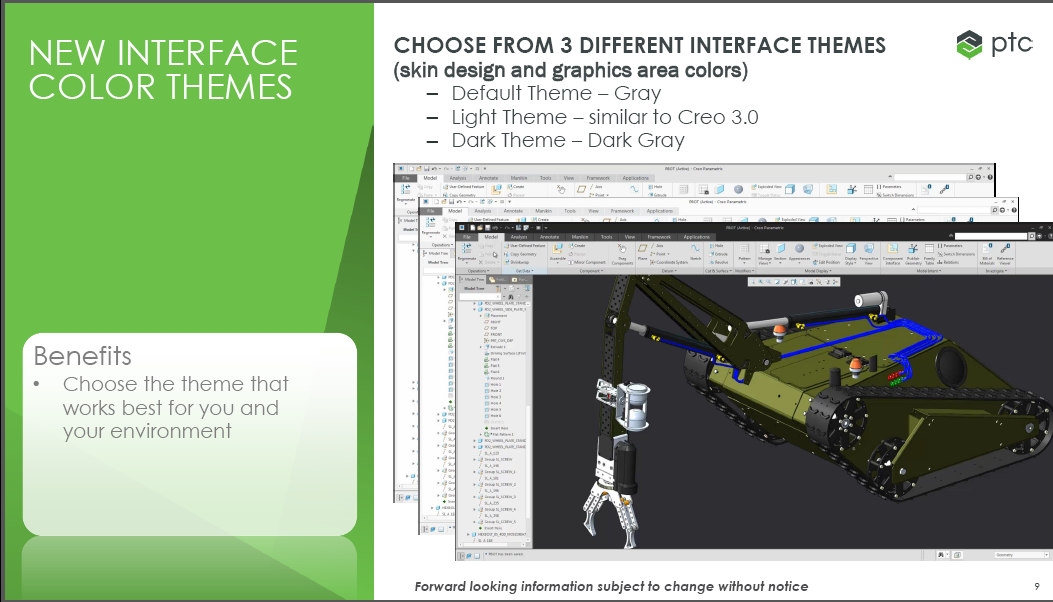The width and height of the screenshot is (1053, 602).
Task: Select Annotate tab in gray theme window
Action: [488, 178]
